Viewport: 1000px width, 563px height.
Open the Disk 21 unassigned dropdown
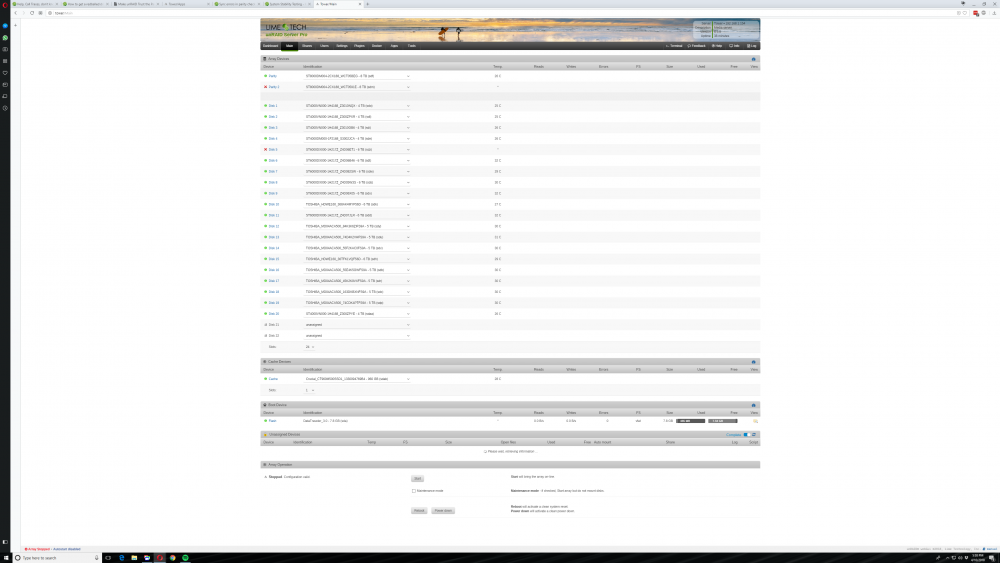pyautogui.click(x=357, y=325)
